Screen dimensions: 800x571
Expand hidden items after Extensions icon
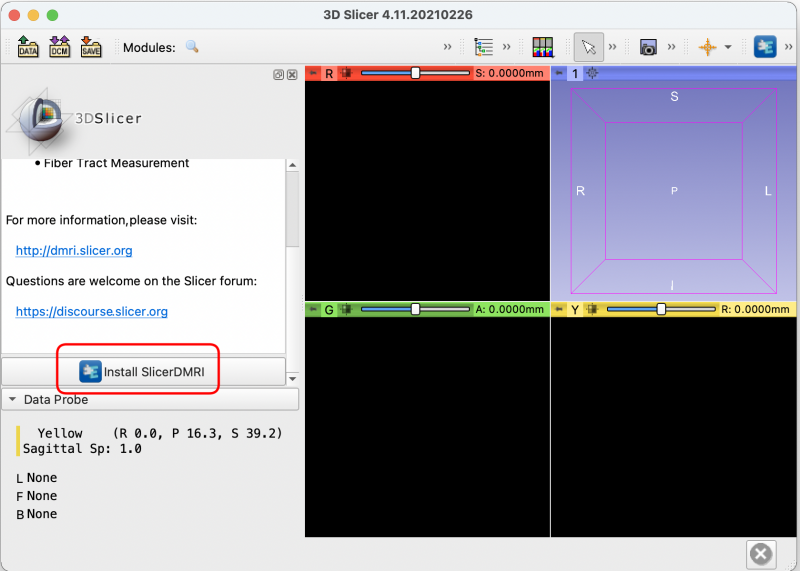pyautogui.click(x=788, y=47)
